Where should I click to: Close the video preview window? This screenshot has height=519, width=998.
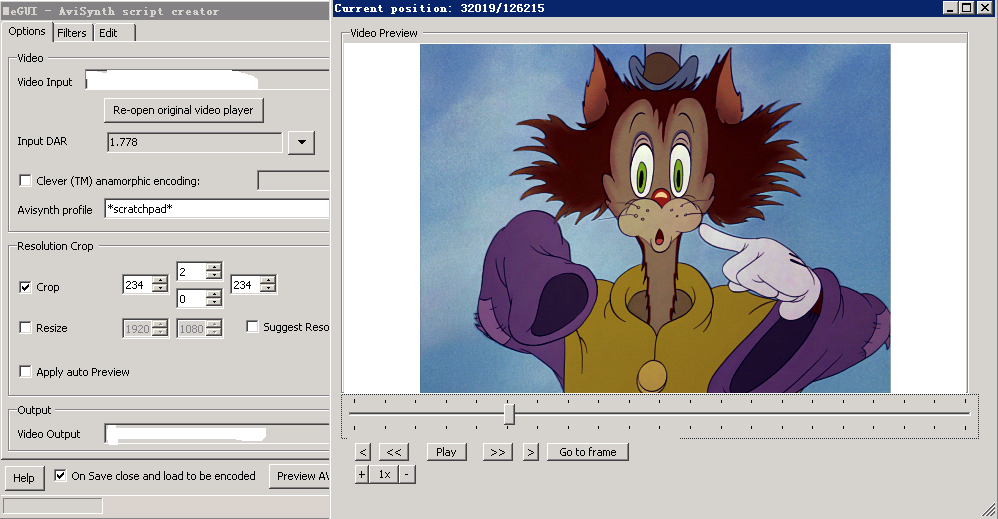(985, 8)
